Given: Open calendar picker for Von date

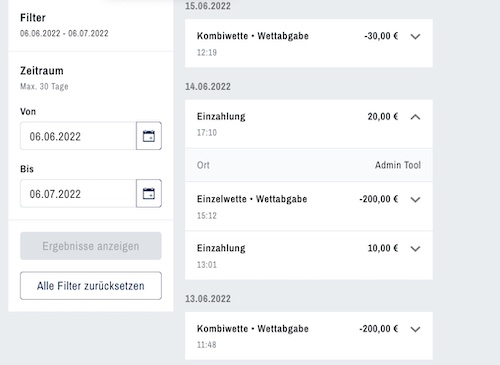Looking at the screenshot, I should pos(149,136).
